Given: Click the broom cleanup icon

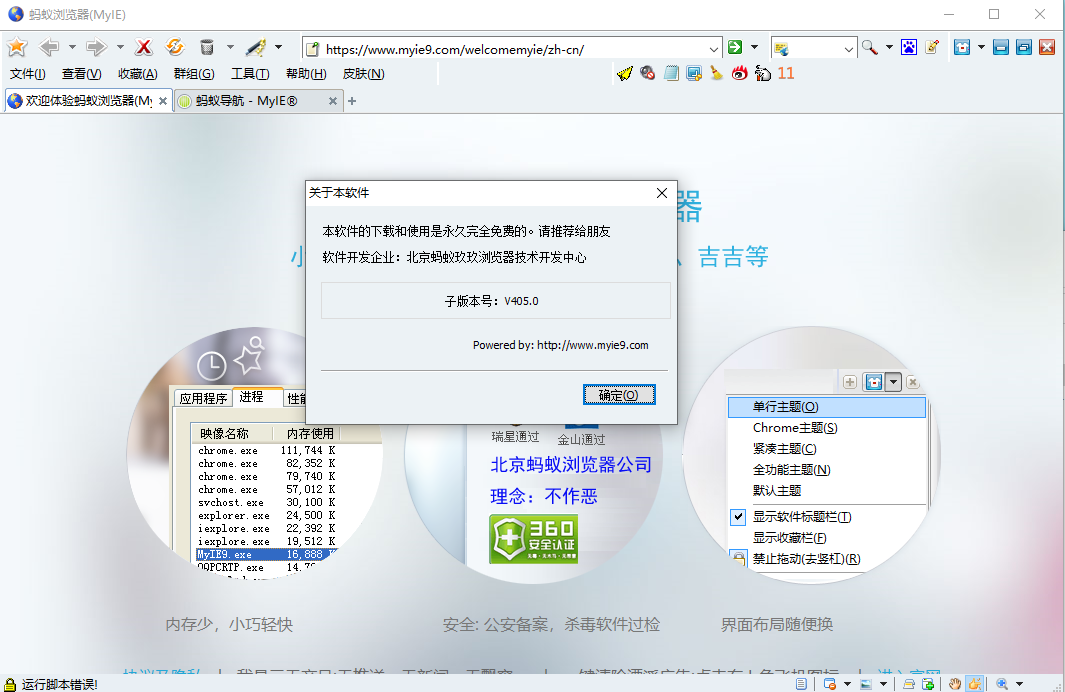Looking at the screenshot, I should coord(716,73).
